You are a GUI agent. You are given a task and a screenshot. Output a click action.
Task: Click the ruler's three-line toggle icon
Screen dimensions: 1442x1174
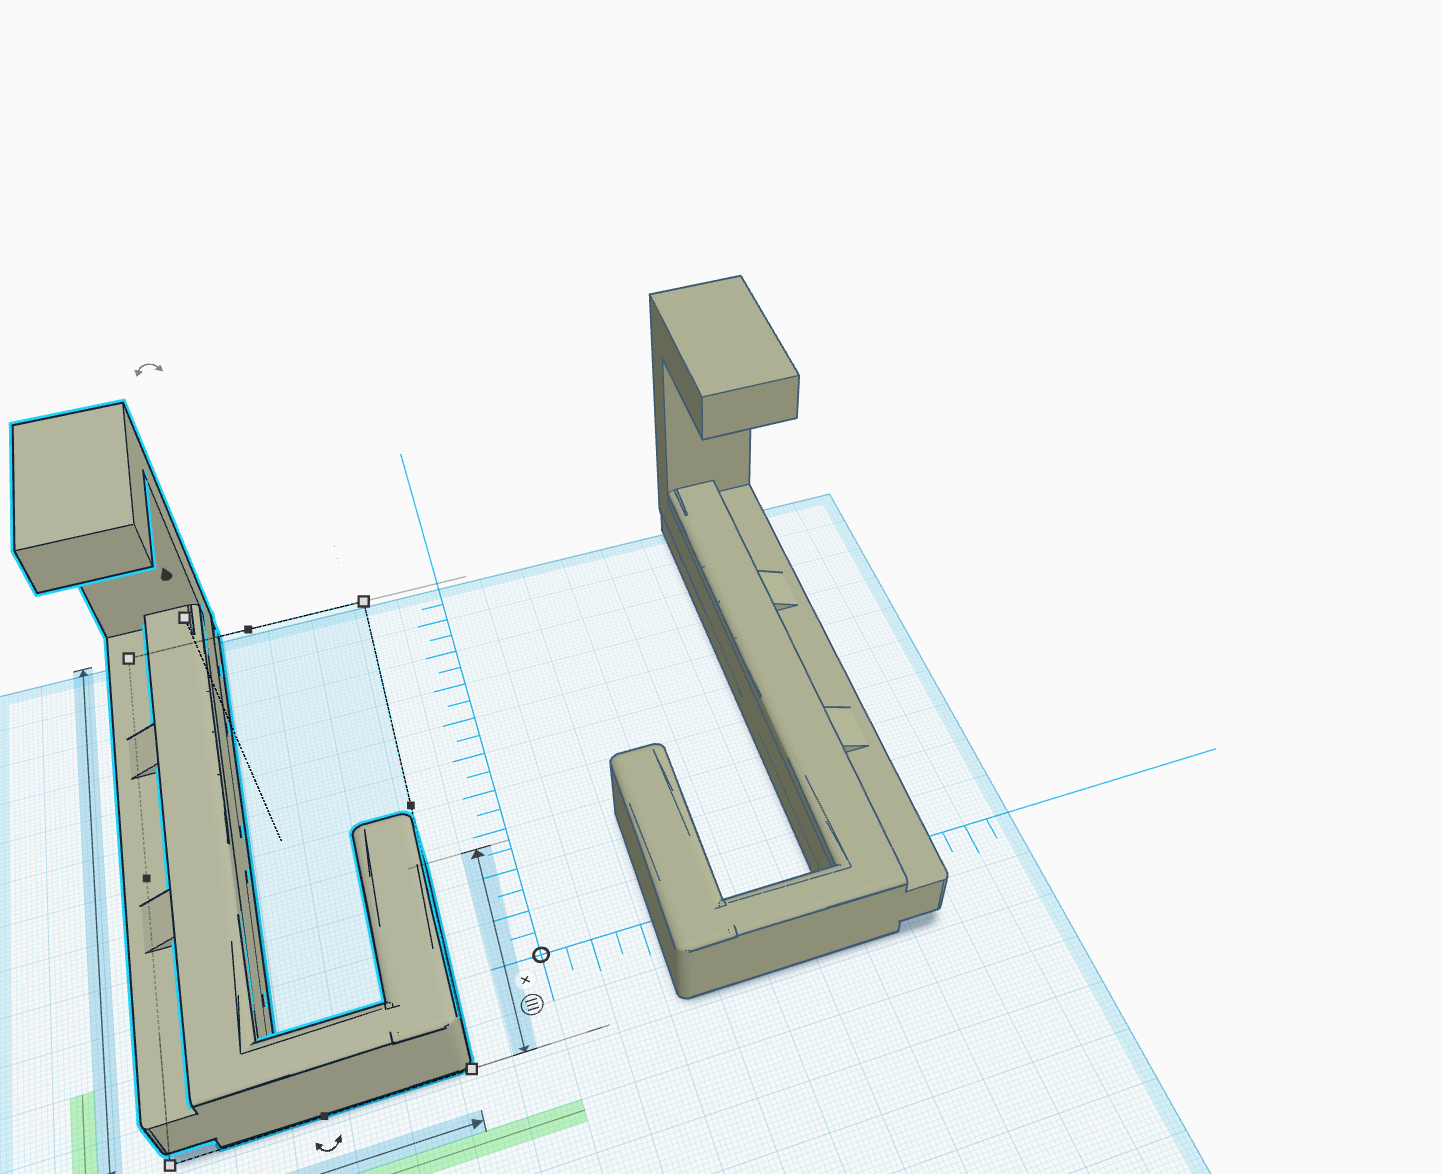(532, 1004)
